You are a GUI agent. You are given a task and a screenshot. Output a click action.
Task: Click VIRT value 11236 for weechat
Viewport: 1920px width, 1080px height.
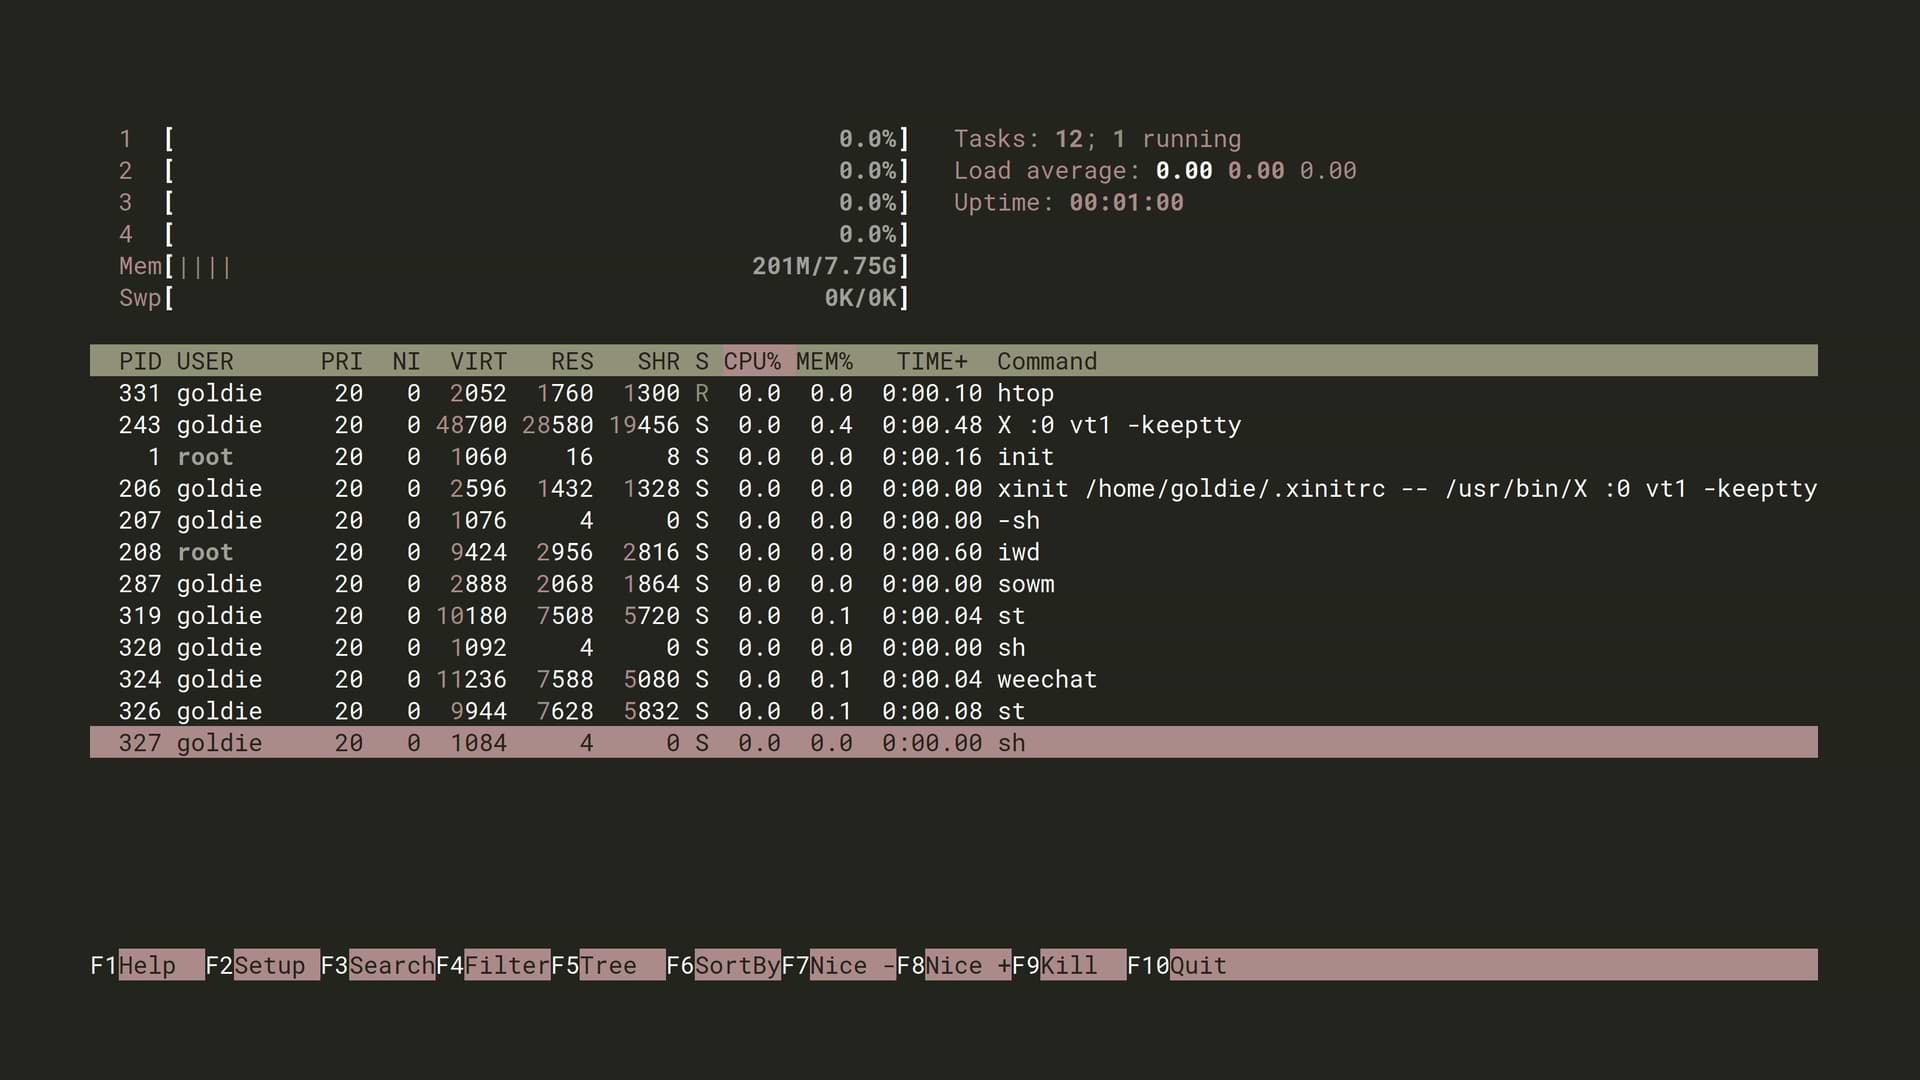(x=471, y=679)
